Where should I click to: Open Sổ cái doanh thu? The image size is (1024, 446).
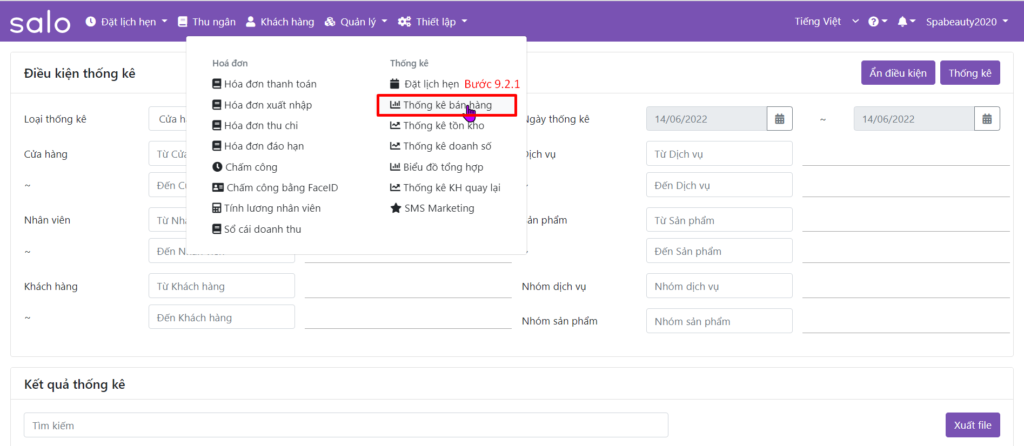257,229
